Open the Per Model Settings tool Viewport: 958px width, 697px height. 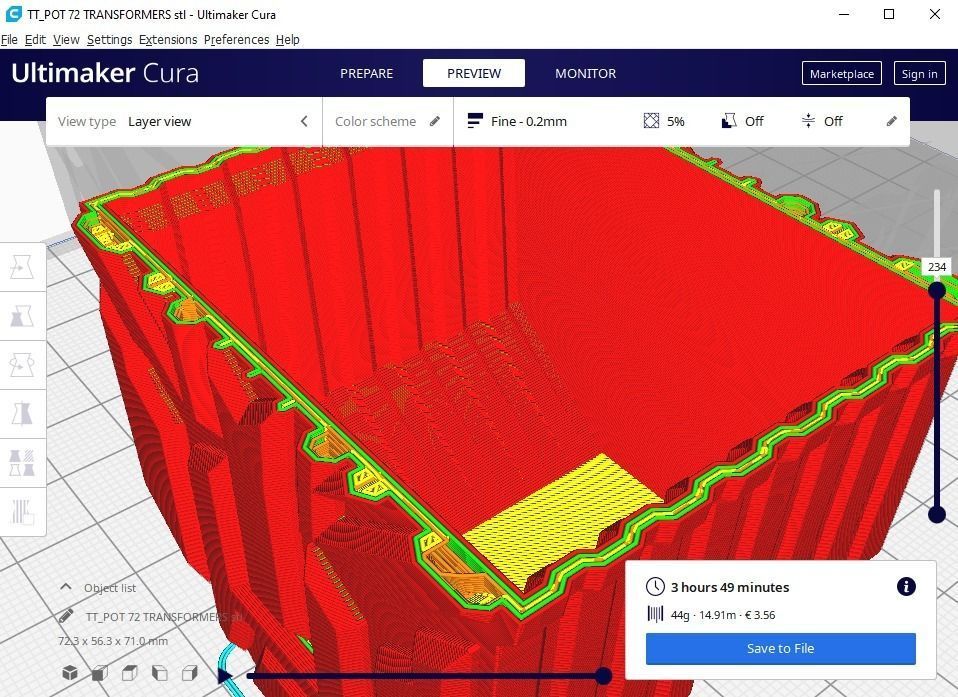click(22, 462)
